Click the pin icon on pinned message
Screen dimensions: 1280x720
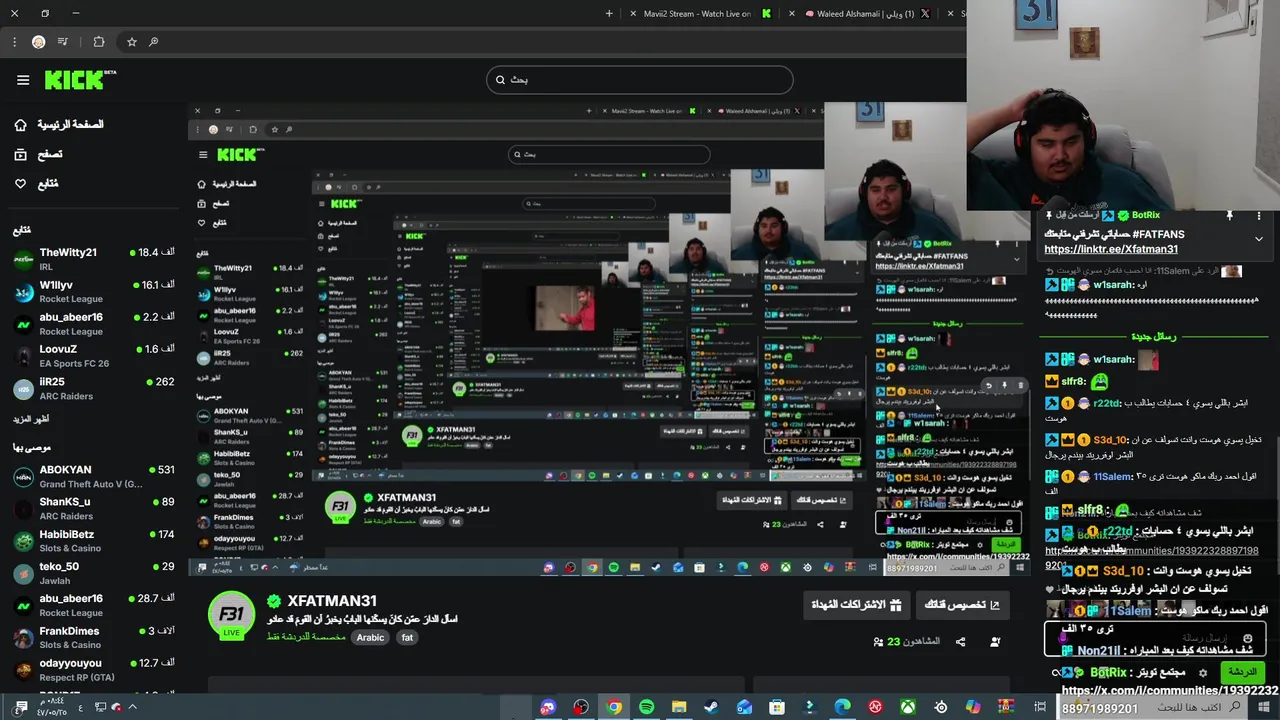coord(1229,215)
